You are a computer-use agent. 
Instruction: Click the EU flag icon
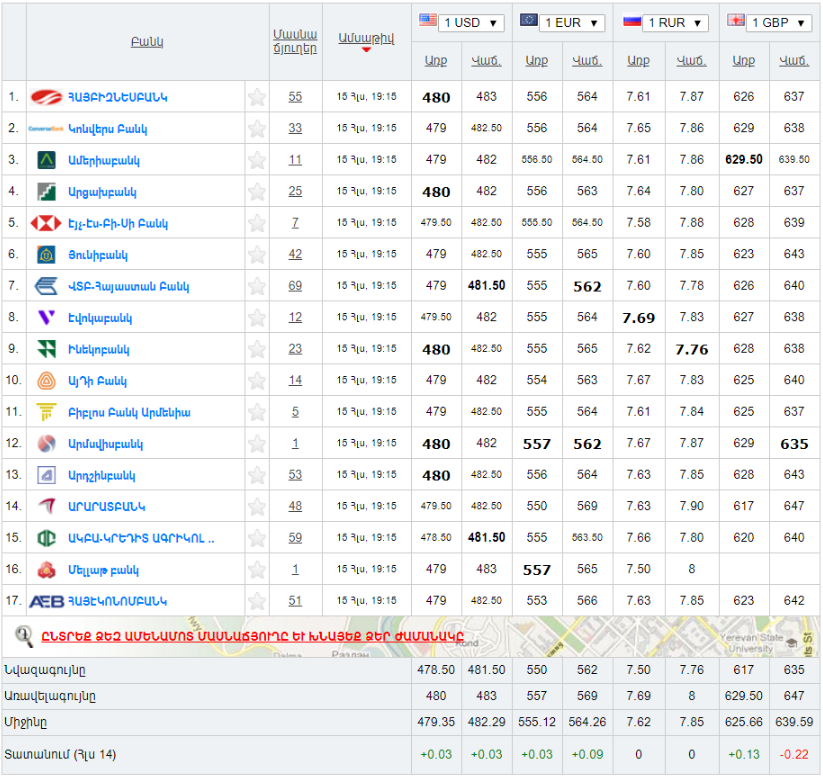[529, 20]
